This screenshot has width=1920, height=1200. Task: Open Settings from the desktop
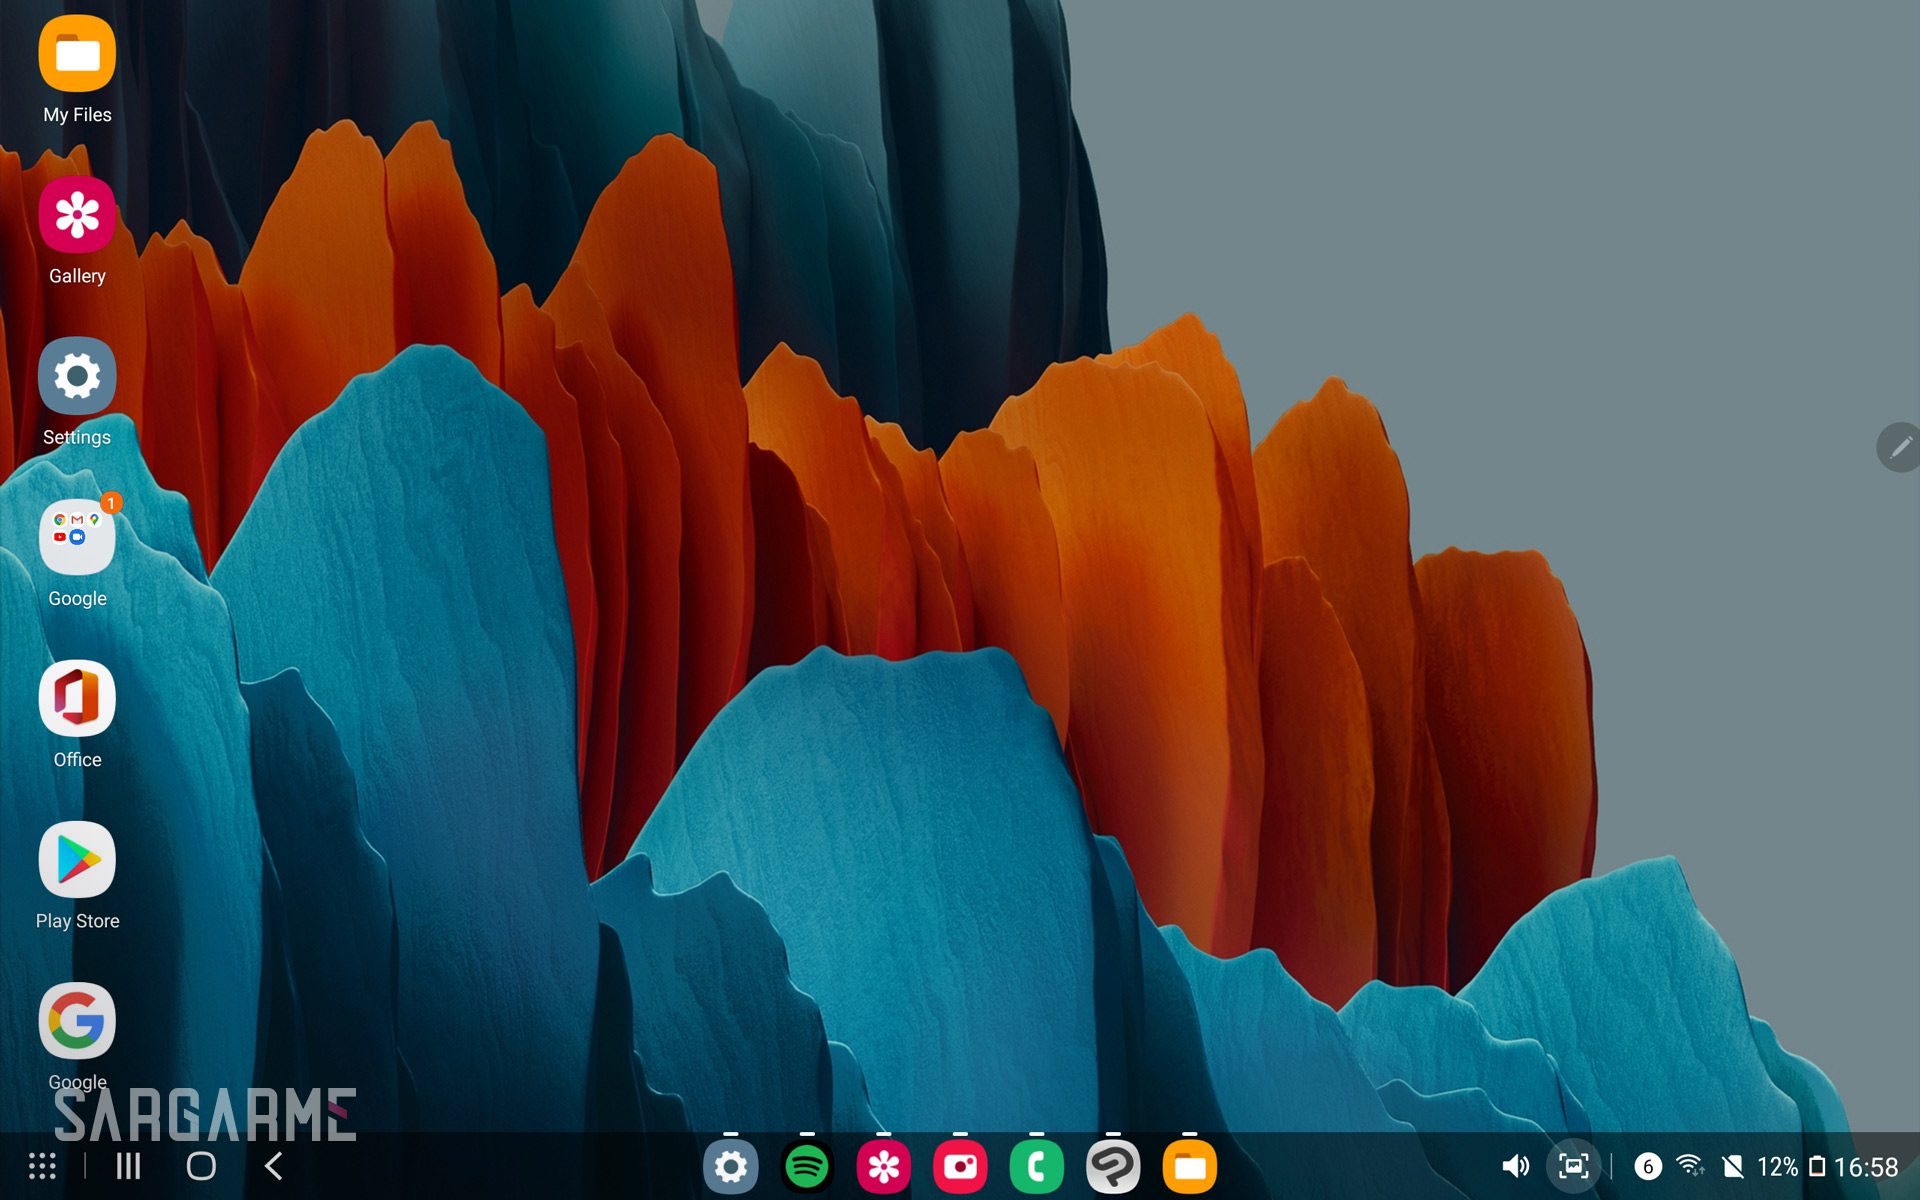click(77, 376)
